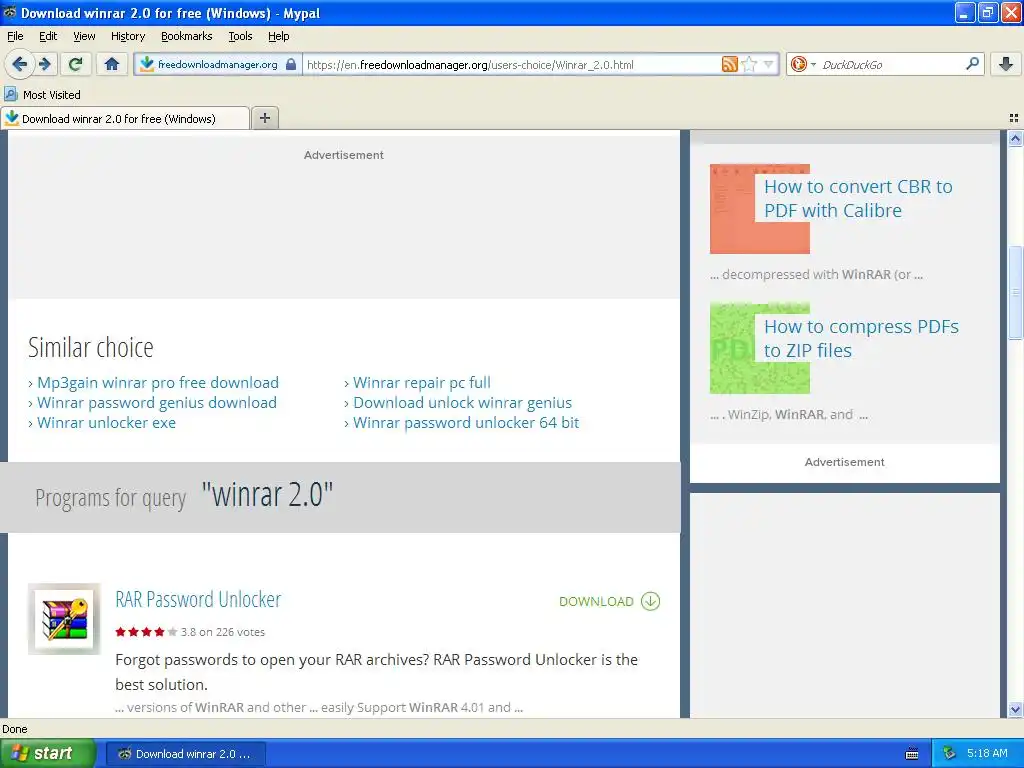
Task: Open a new tab with plus button
Action: point(264,118)
